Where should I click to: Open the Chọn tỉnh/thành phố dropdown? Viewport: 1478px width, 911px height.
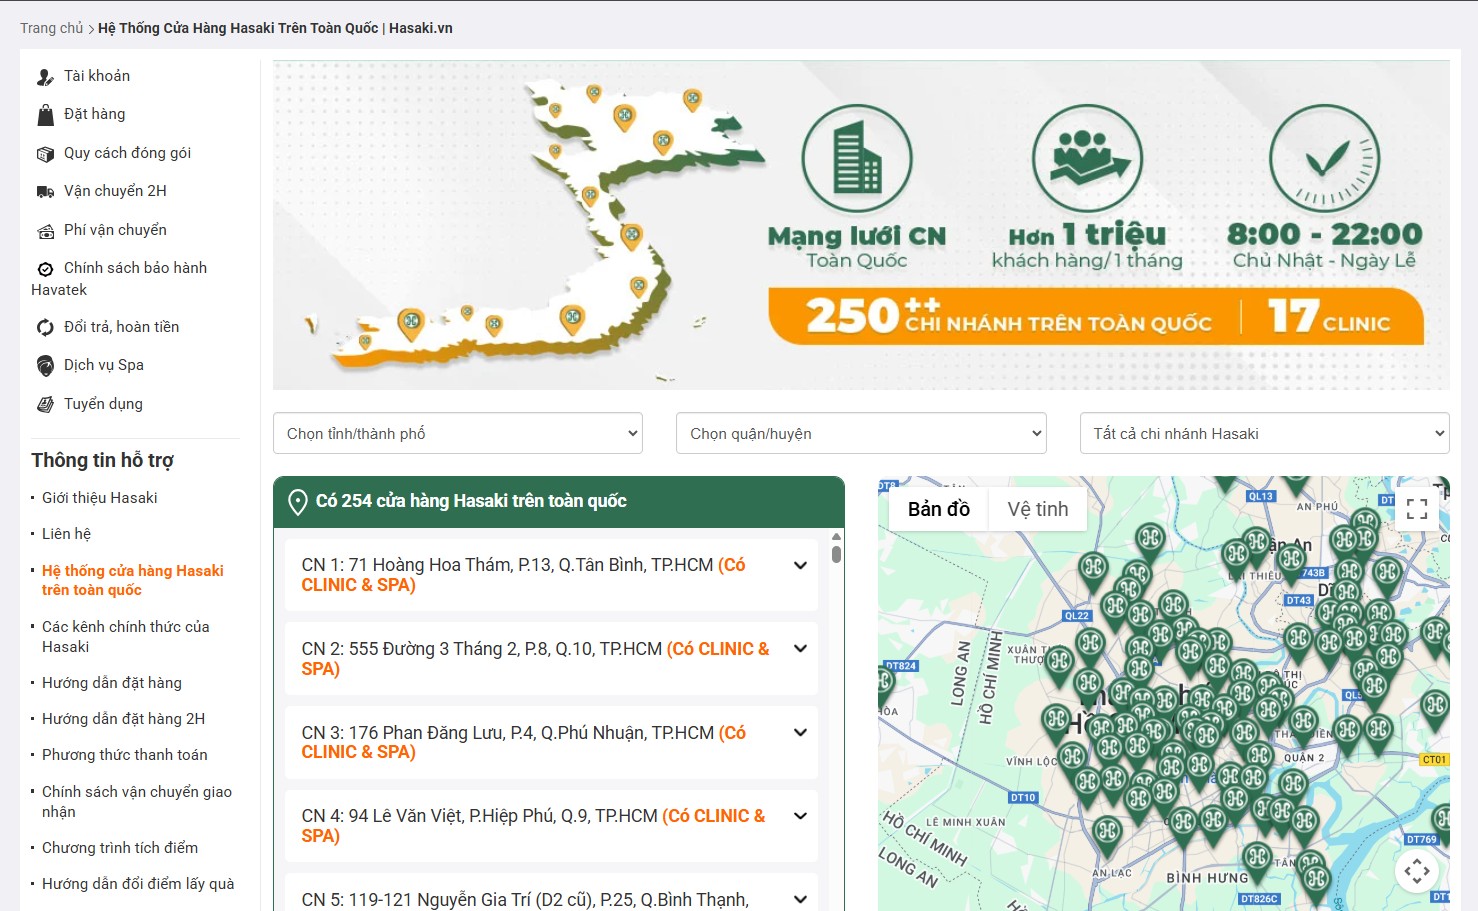click(x=457, y=434)
